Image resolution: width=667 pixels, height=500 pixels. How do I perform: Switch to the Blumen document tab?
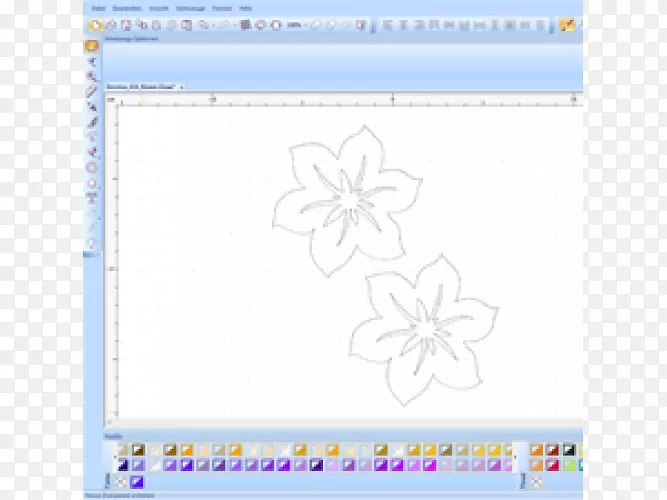(x=139, y=87)
